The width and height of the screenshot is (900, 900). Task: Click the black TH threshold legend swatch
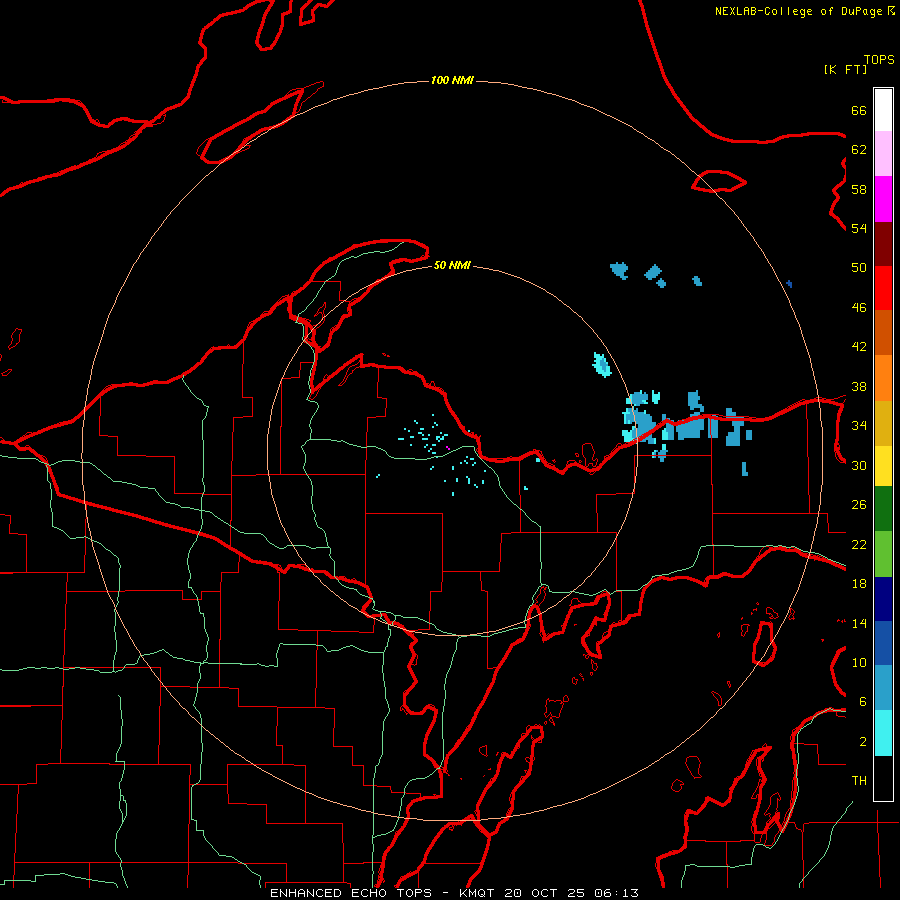883,778
